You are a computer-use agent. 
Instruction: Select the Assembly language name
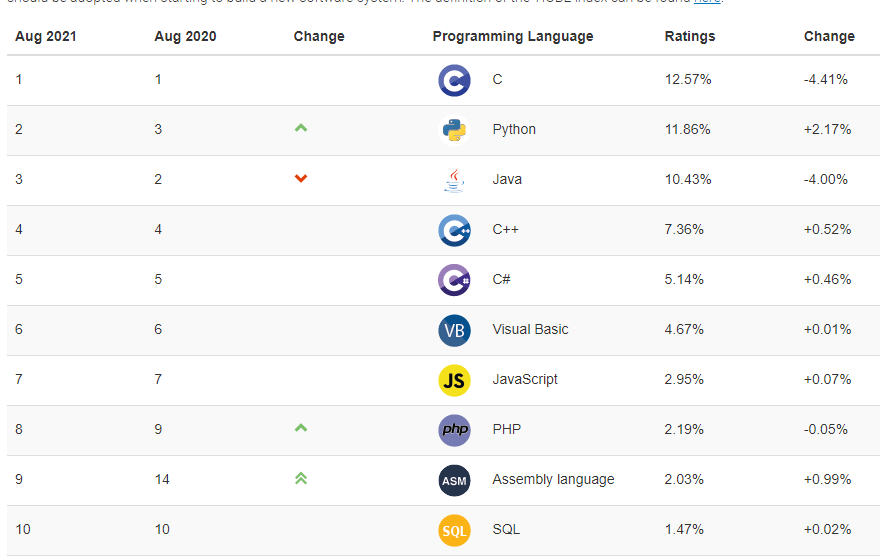553,479
